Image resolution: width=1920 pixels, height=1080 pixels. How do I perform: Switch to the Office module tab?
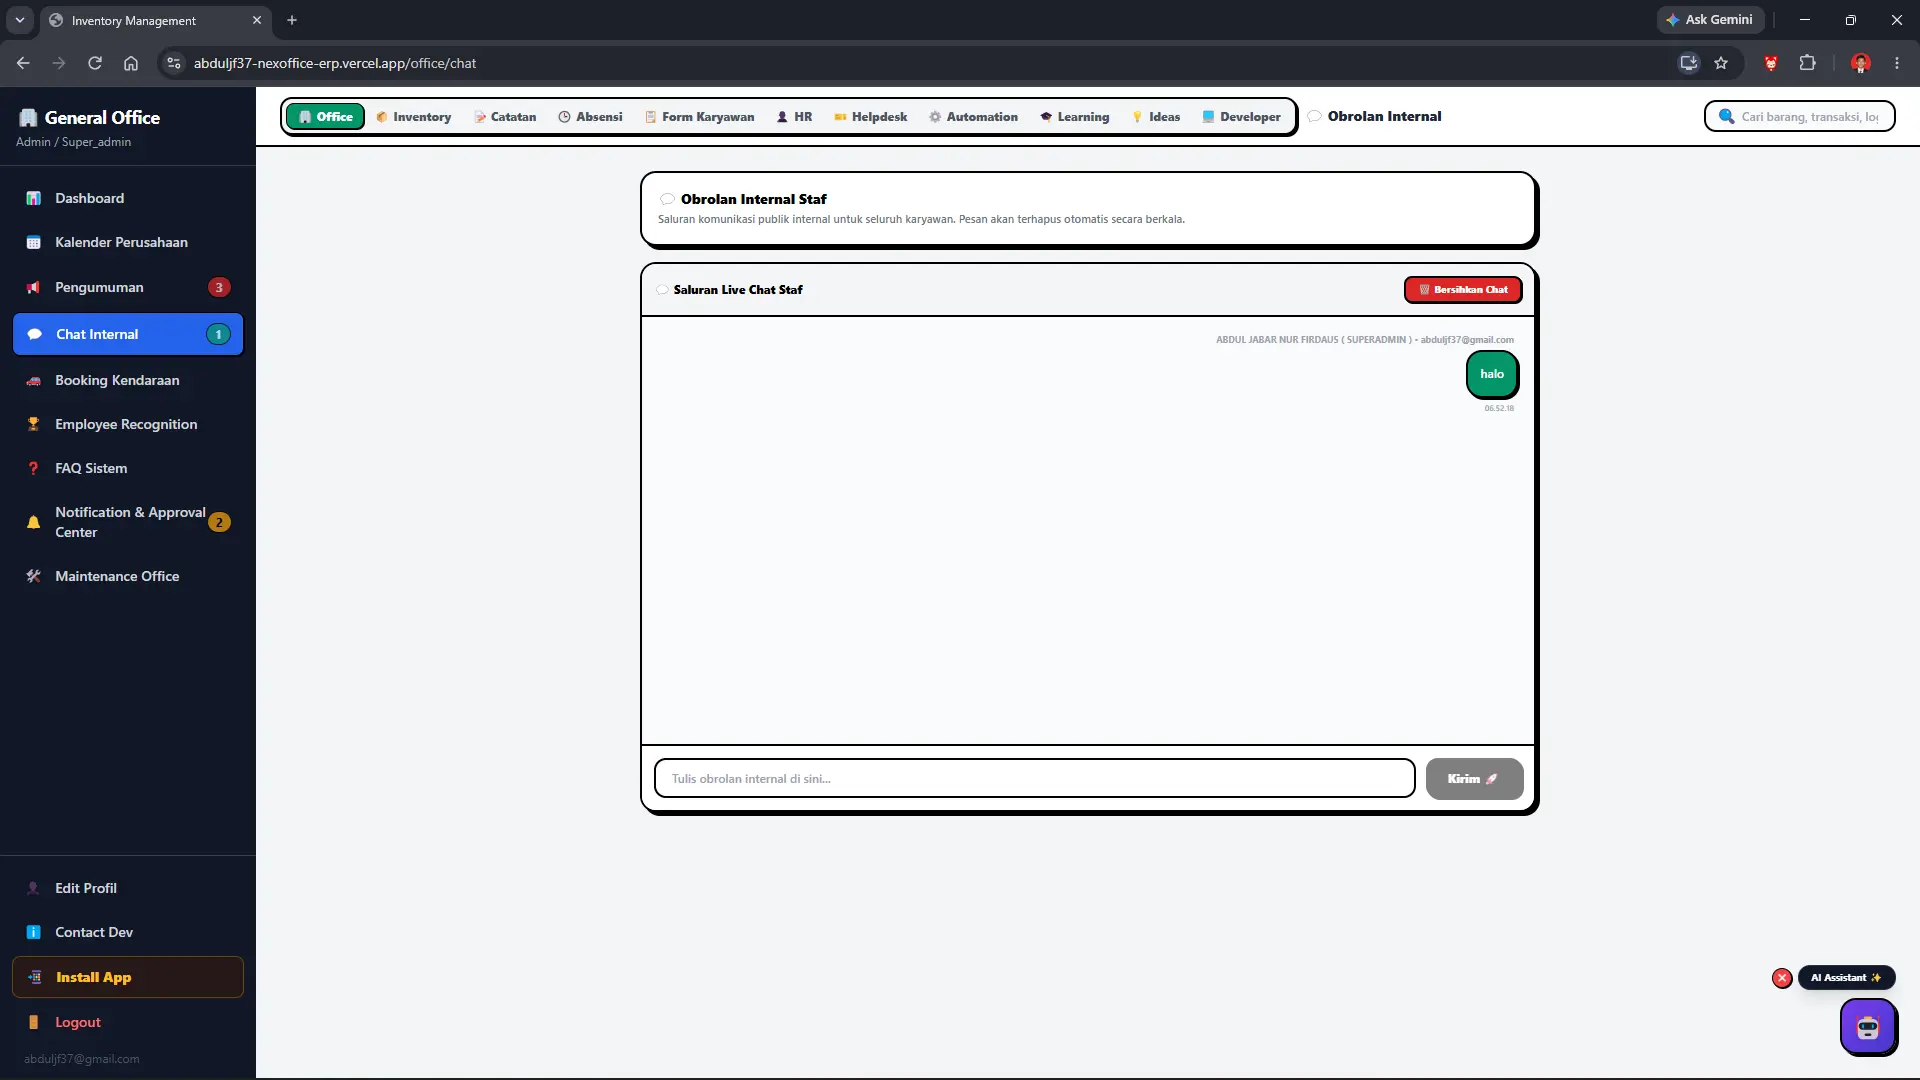tap(326, 117)
